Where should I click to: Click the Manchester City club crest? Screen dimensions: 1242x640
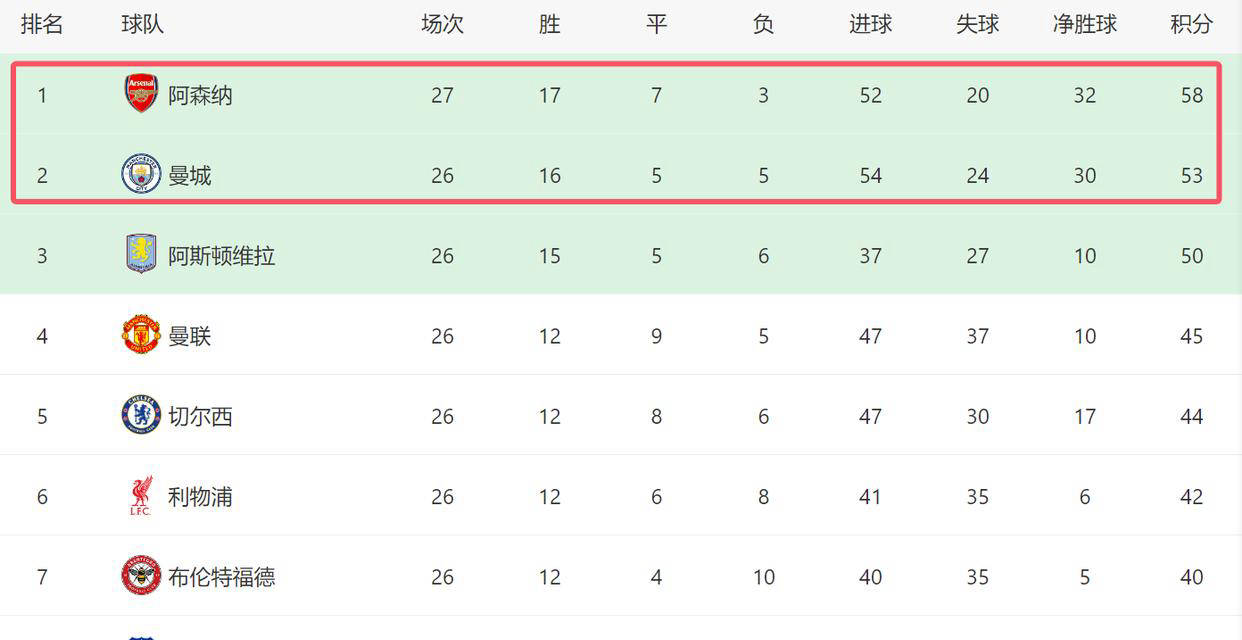[141, 174]
